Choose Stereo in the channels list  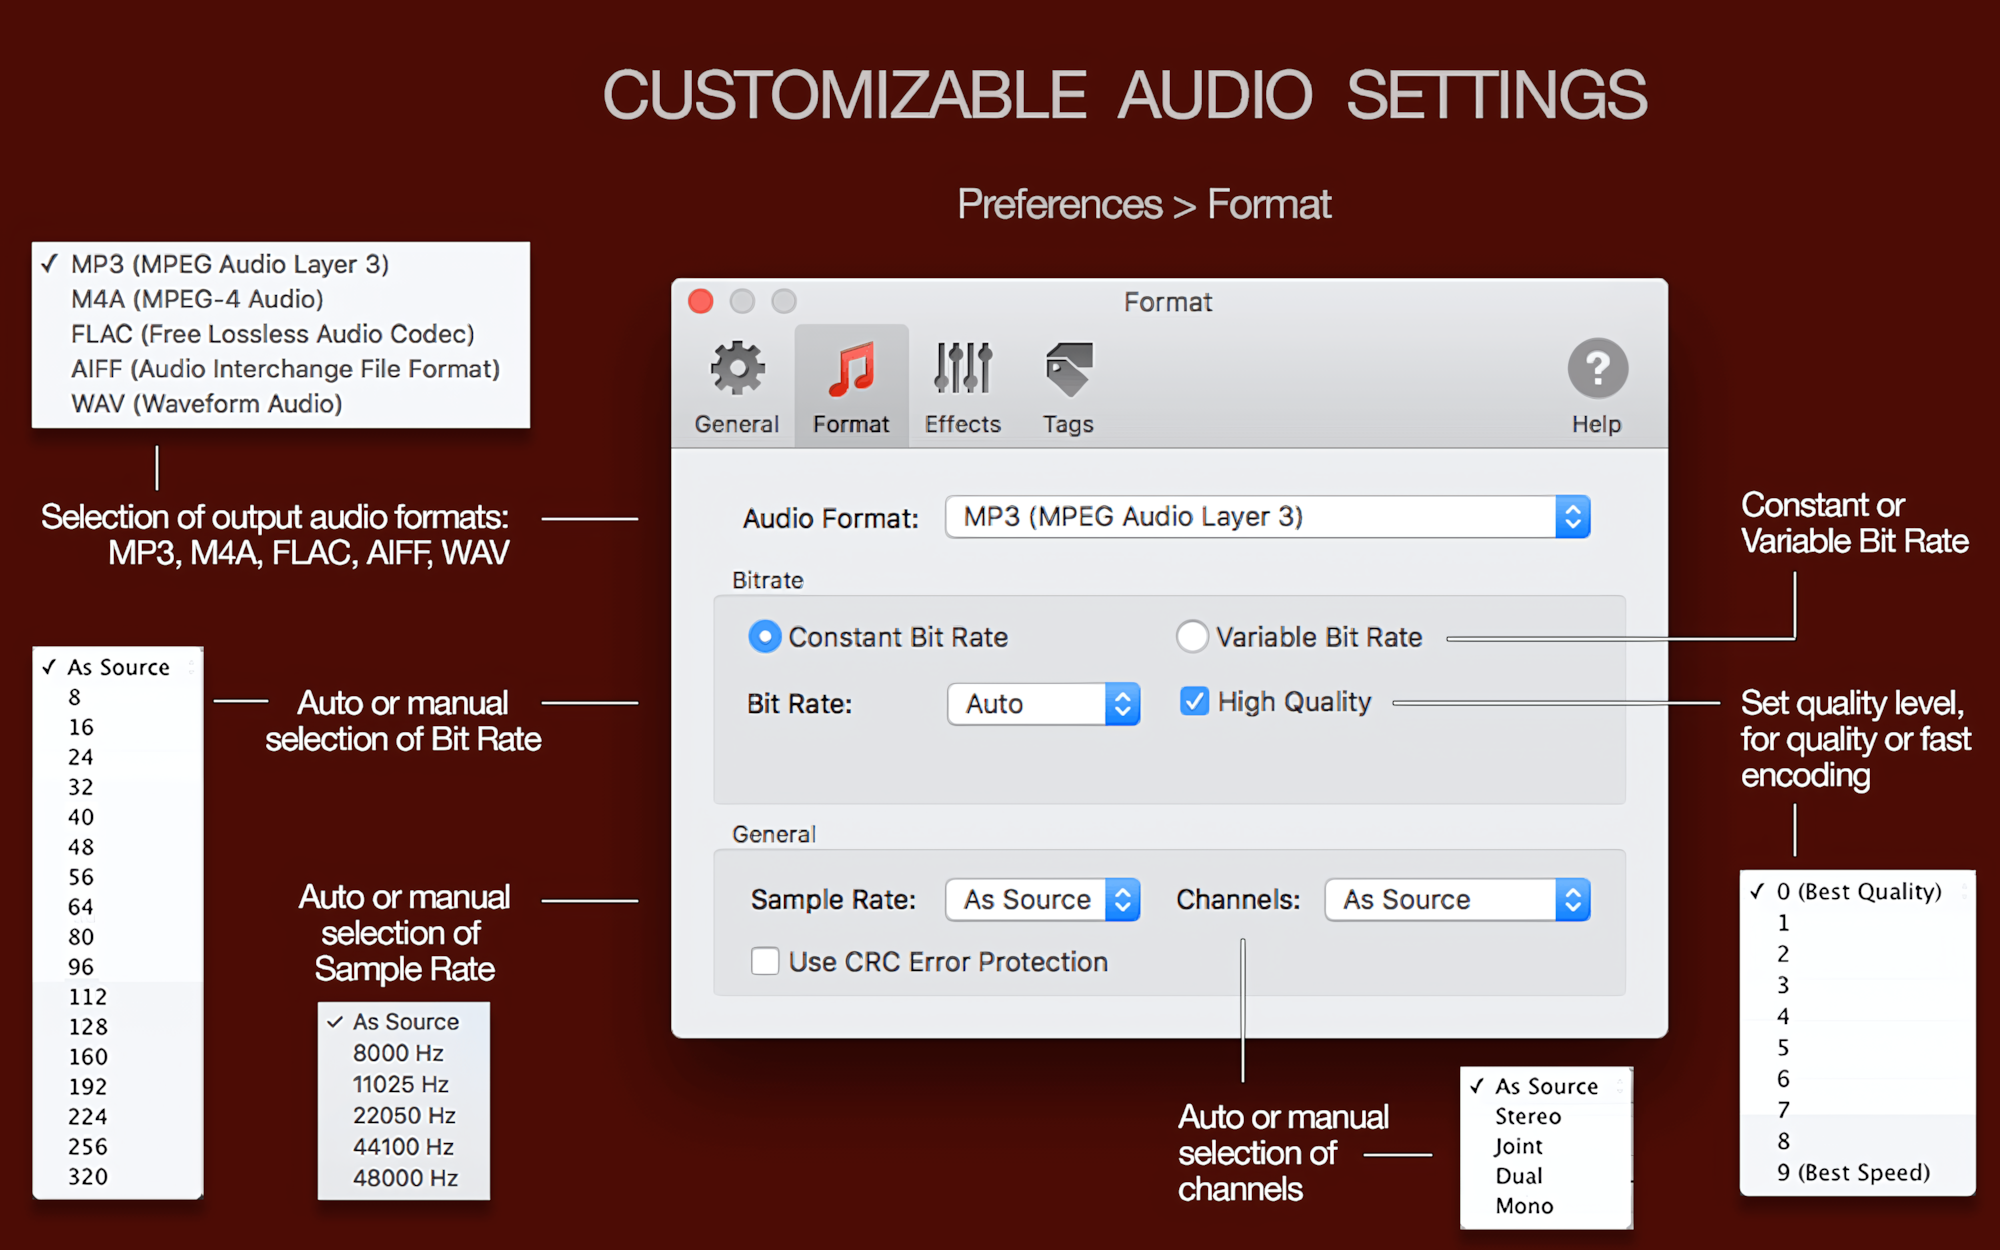click(1527, 1116)
